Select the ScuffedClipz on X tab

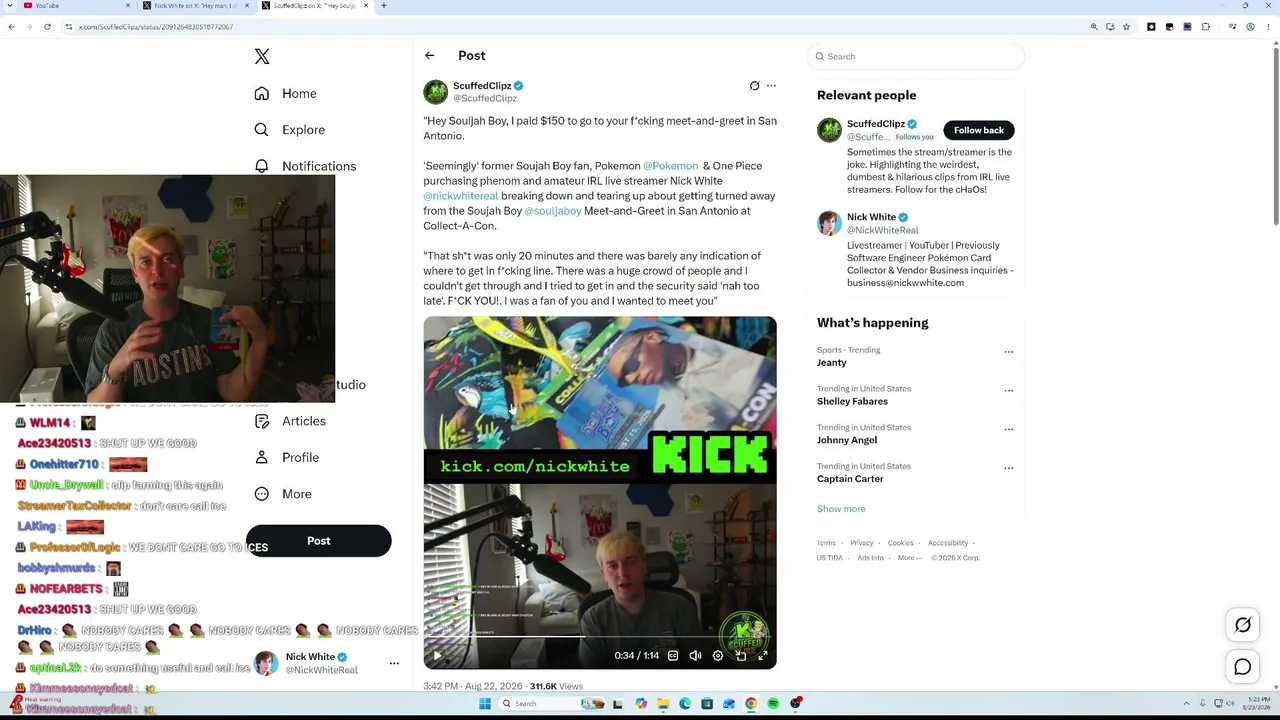point(314,6)
